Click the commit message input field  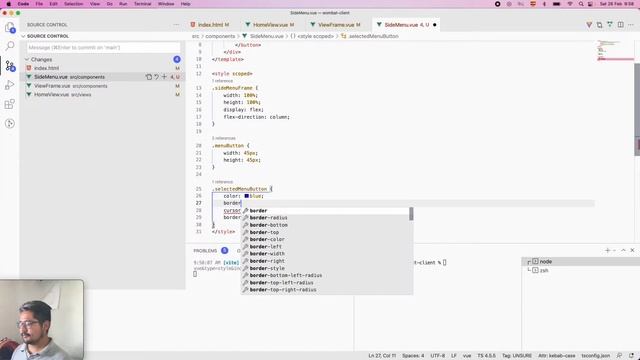click(103, 47)
